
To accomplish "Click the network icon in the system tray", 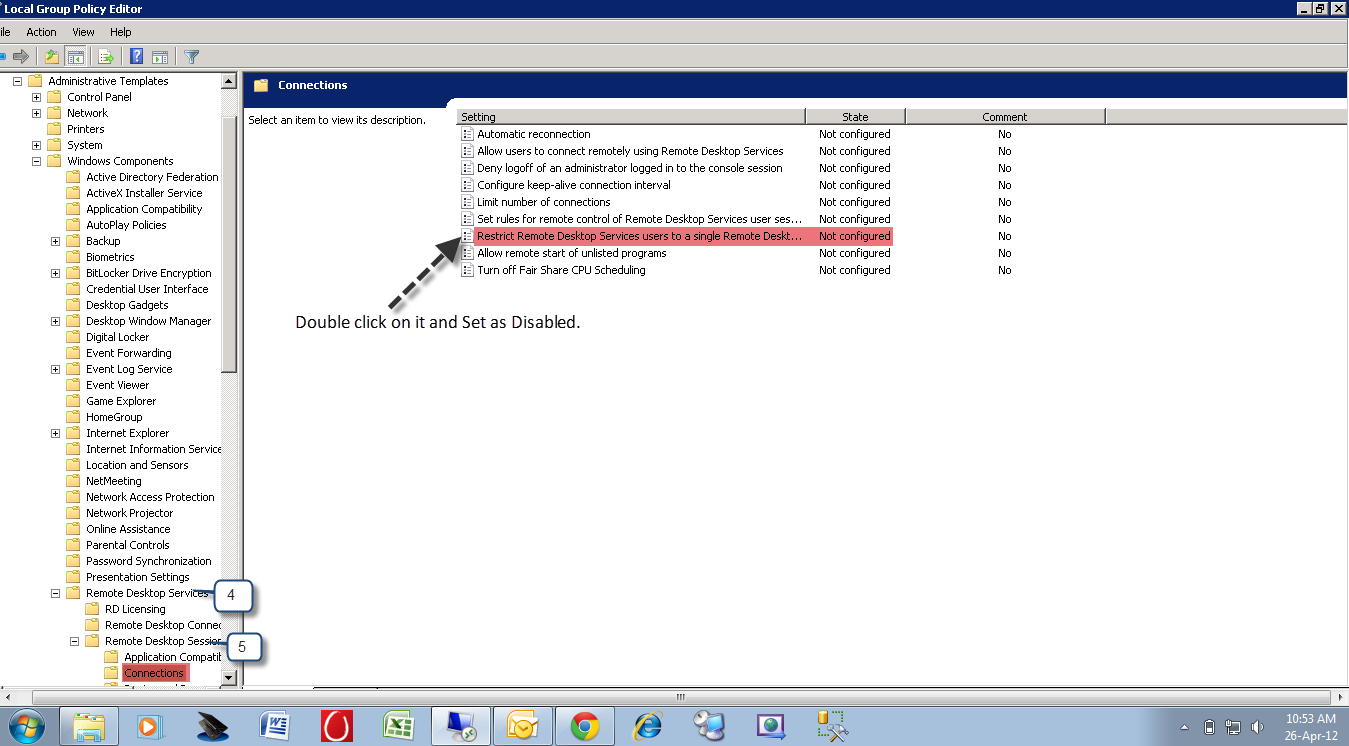I will 1233,727.
